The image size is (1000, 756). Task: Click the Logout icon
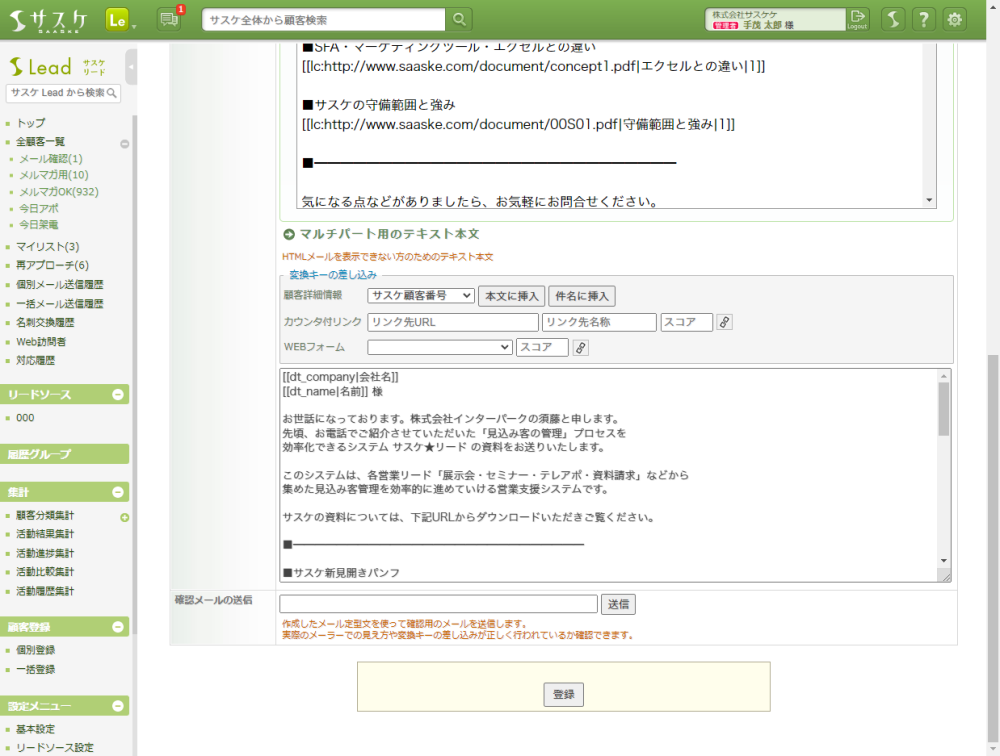pyautogui.click(x=857, y=19)
